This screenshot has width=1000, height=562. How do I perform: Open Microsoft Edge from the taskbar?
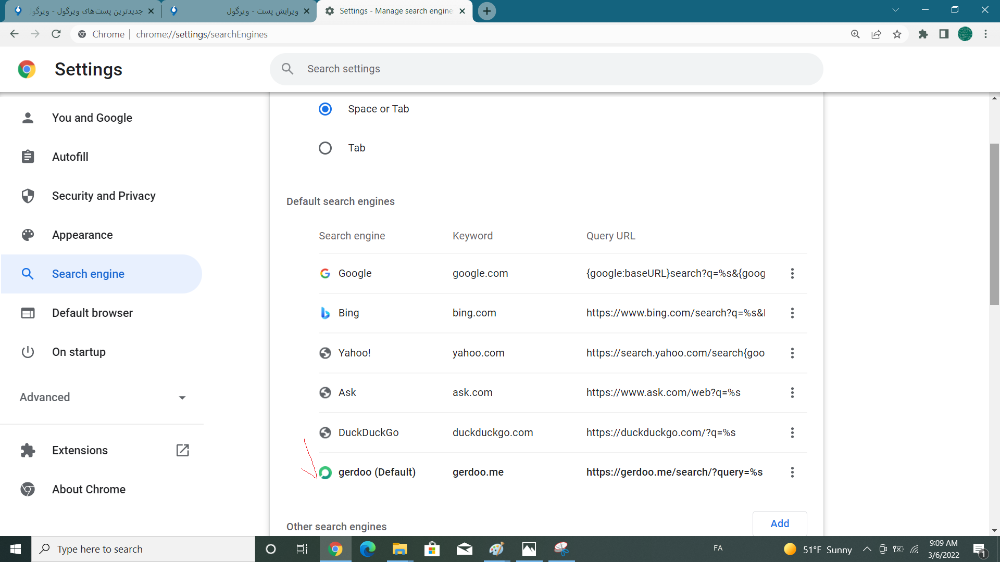(x=367, y=549)
